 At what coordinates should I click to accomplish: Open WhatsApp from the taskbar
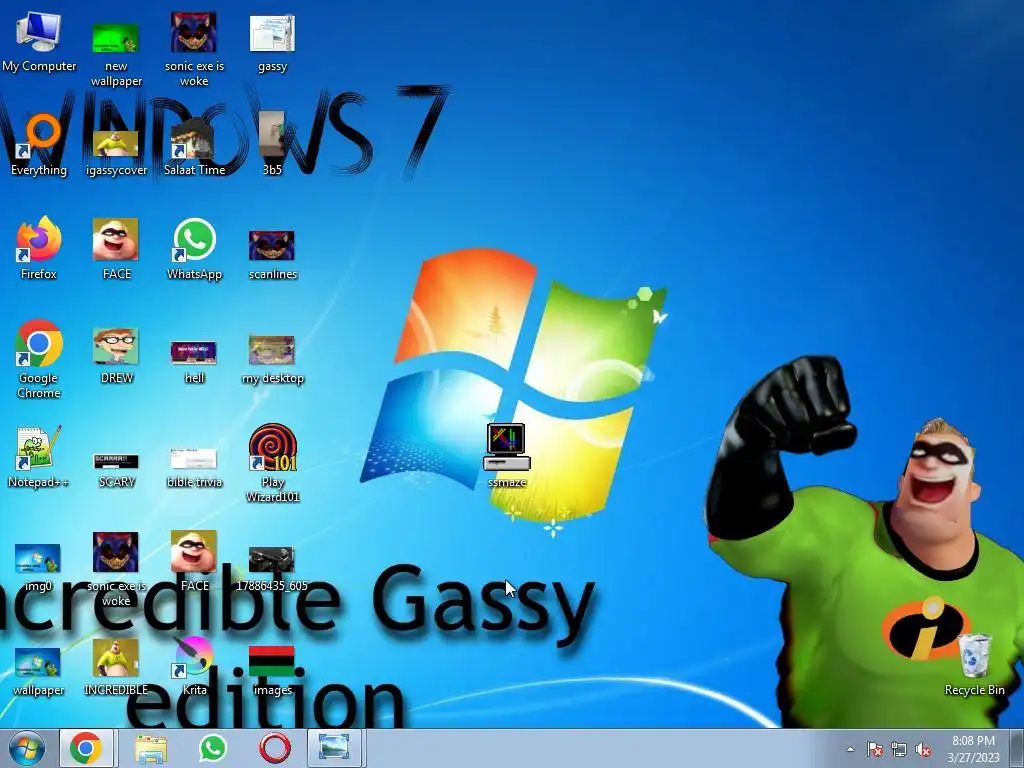213,748
